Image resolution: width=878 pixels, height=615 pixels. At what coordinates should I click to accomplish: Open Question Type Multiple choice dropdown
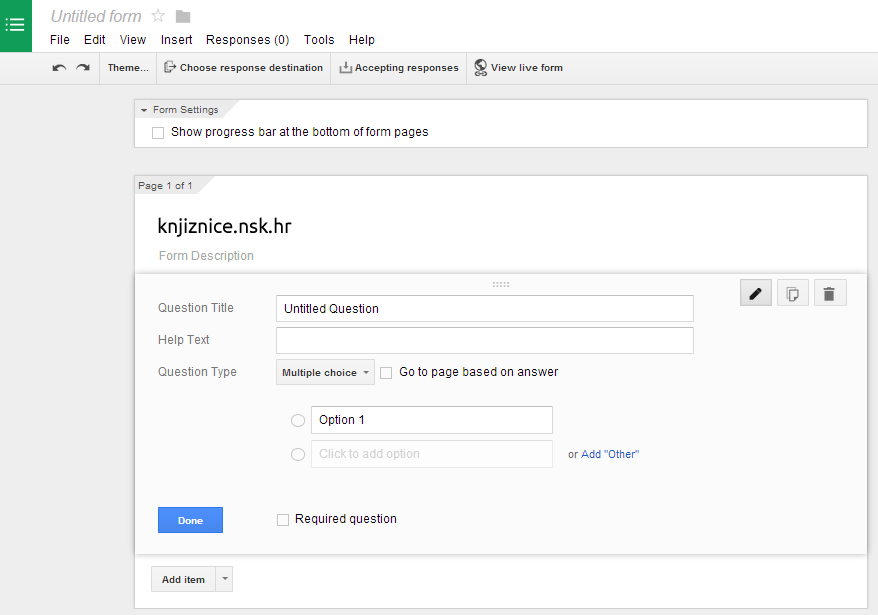point(325,372)
